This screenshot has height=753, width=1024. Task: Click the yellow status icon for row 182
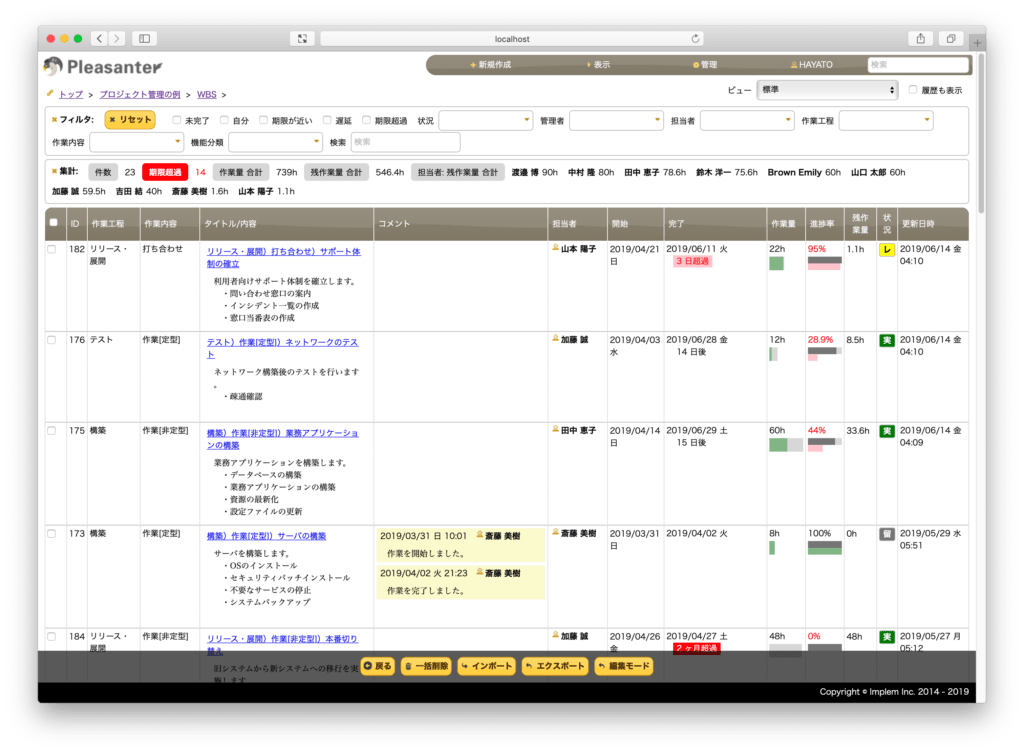(x=886, y=249)
